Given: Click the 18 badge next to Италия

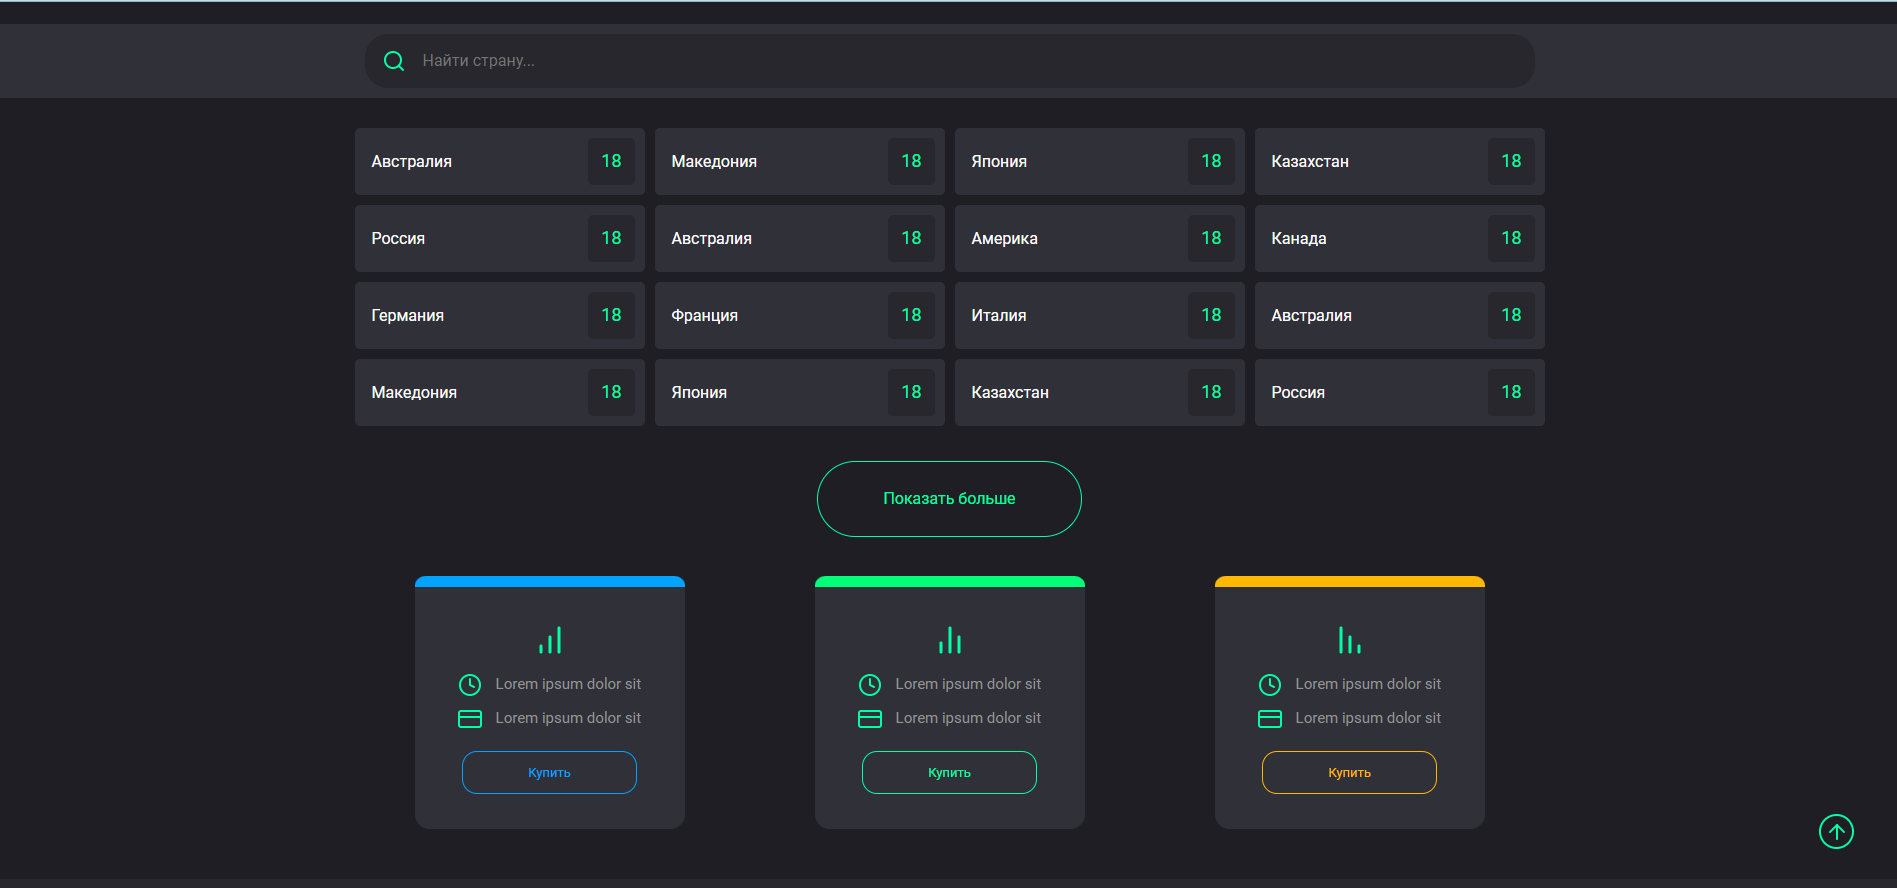Looking at the screenshot, I should point(1211,315).
